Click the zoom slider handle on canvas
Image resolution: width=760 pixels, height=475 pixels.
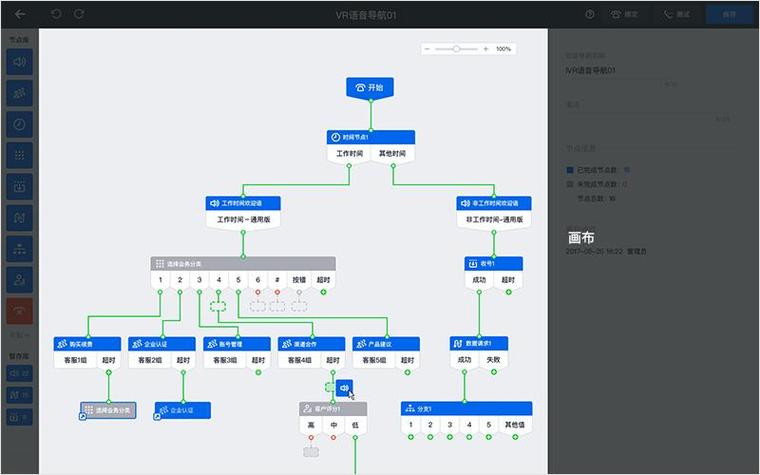click(456, 49)
